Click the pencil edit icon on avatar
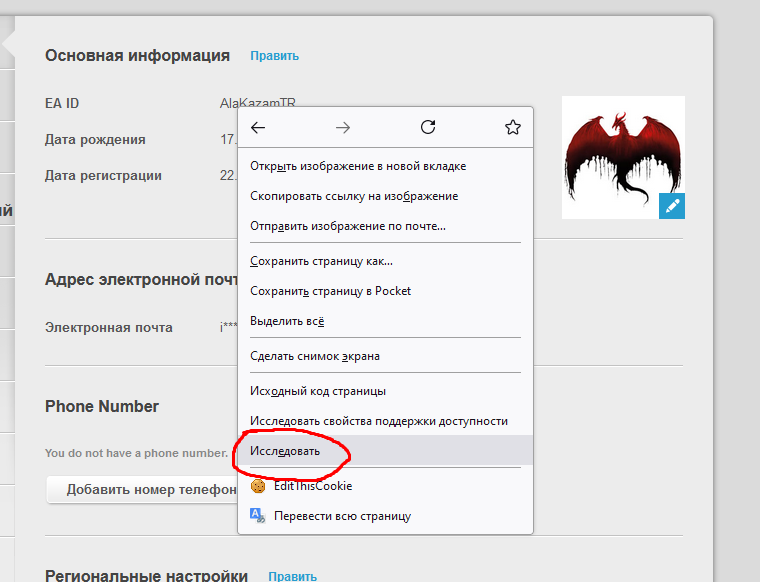 672,206
